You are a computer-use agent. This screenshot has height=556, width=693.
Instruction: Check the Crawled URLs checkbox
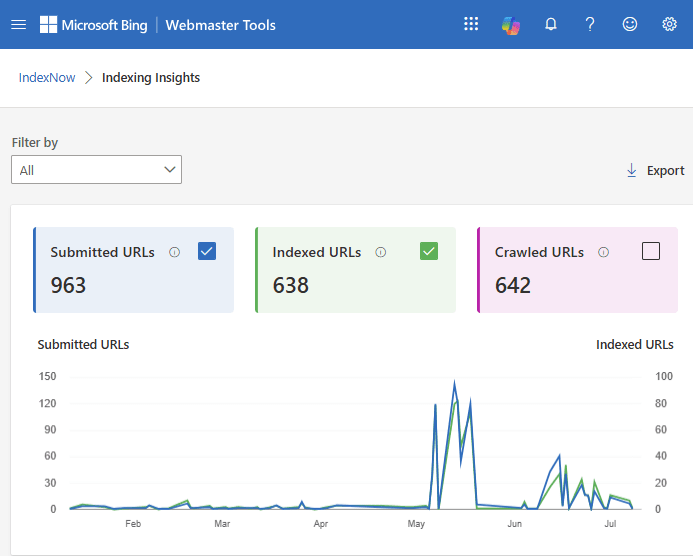(651, 251)
